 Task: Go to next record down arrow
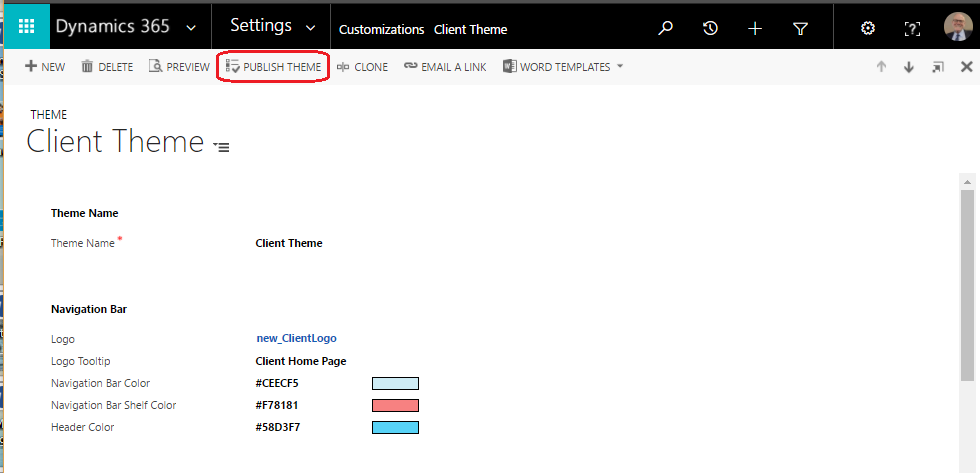click(909, 67)
